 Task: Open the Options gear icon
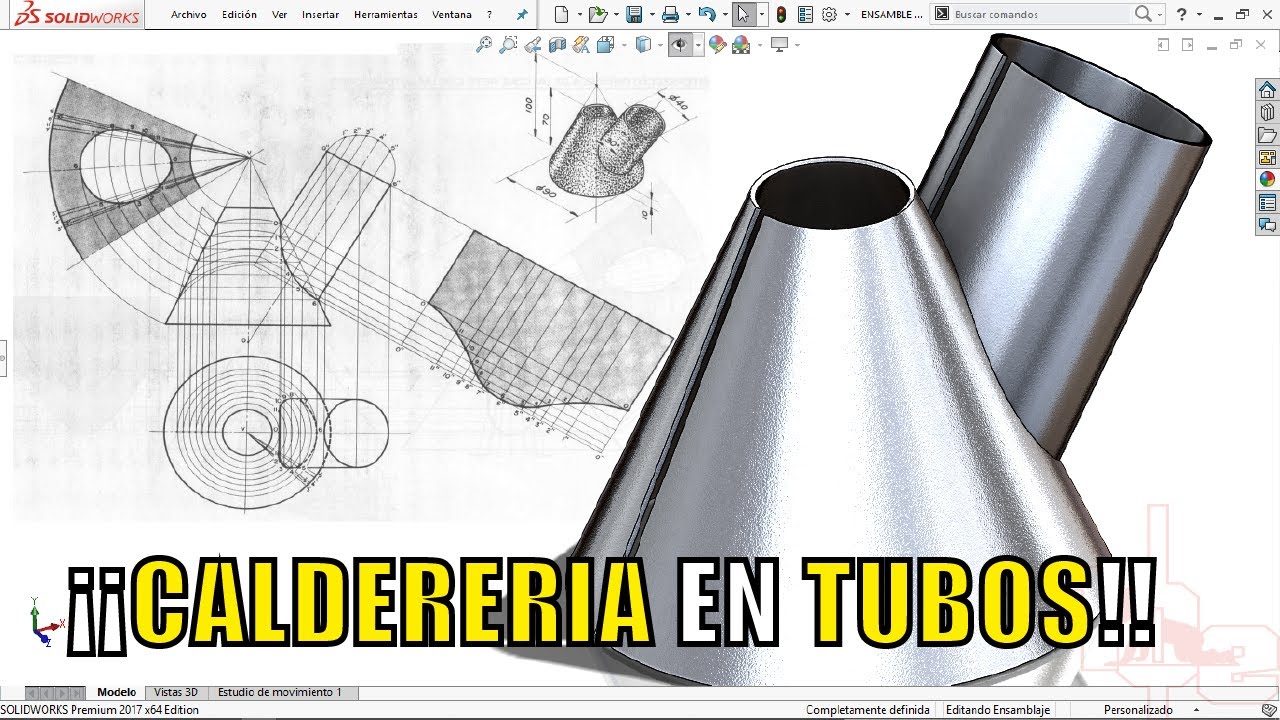tap(829, 14)
